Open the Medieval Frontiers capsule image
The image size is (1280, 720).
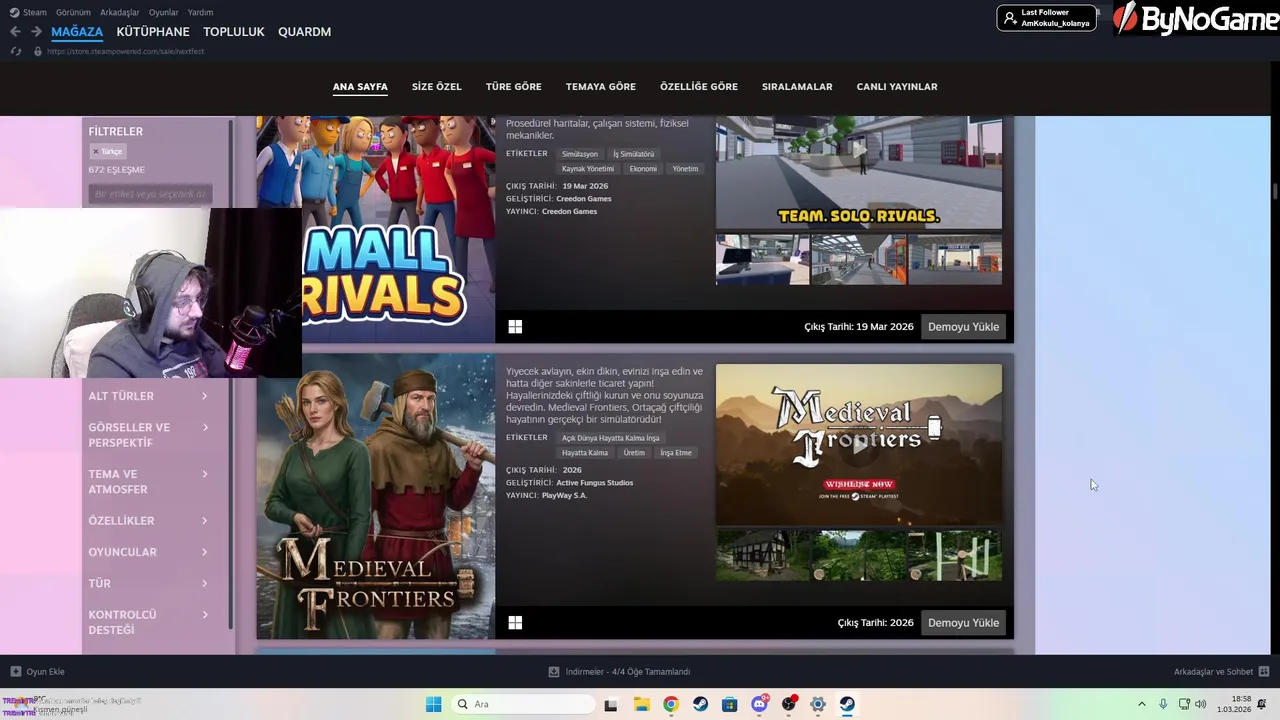376,496
